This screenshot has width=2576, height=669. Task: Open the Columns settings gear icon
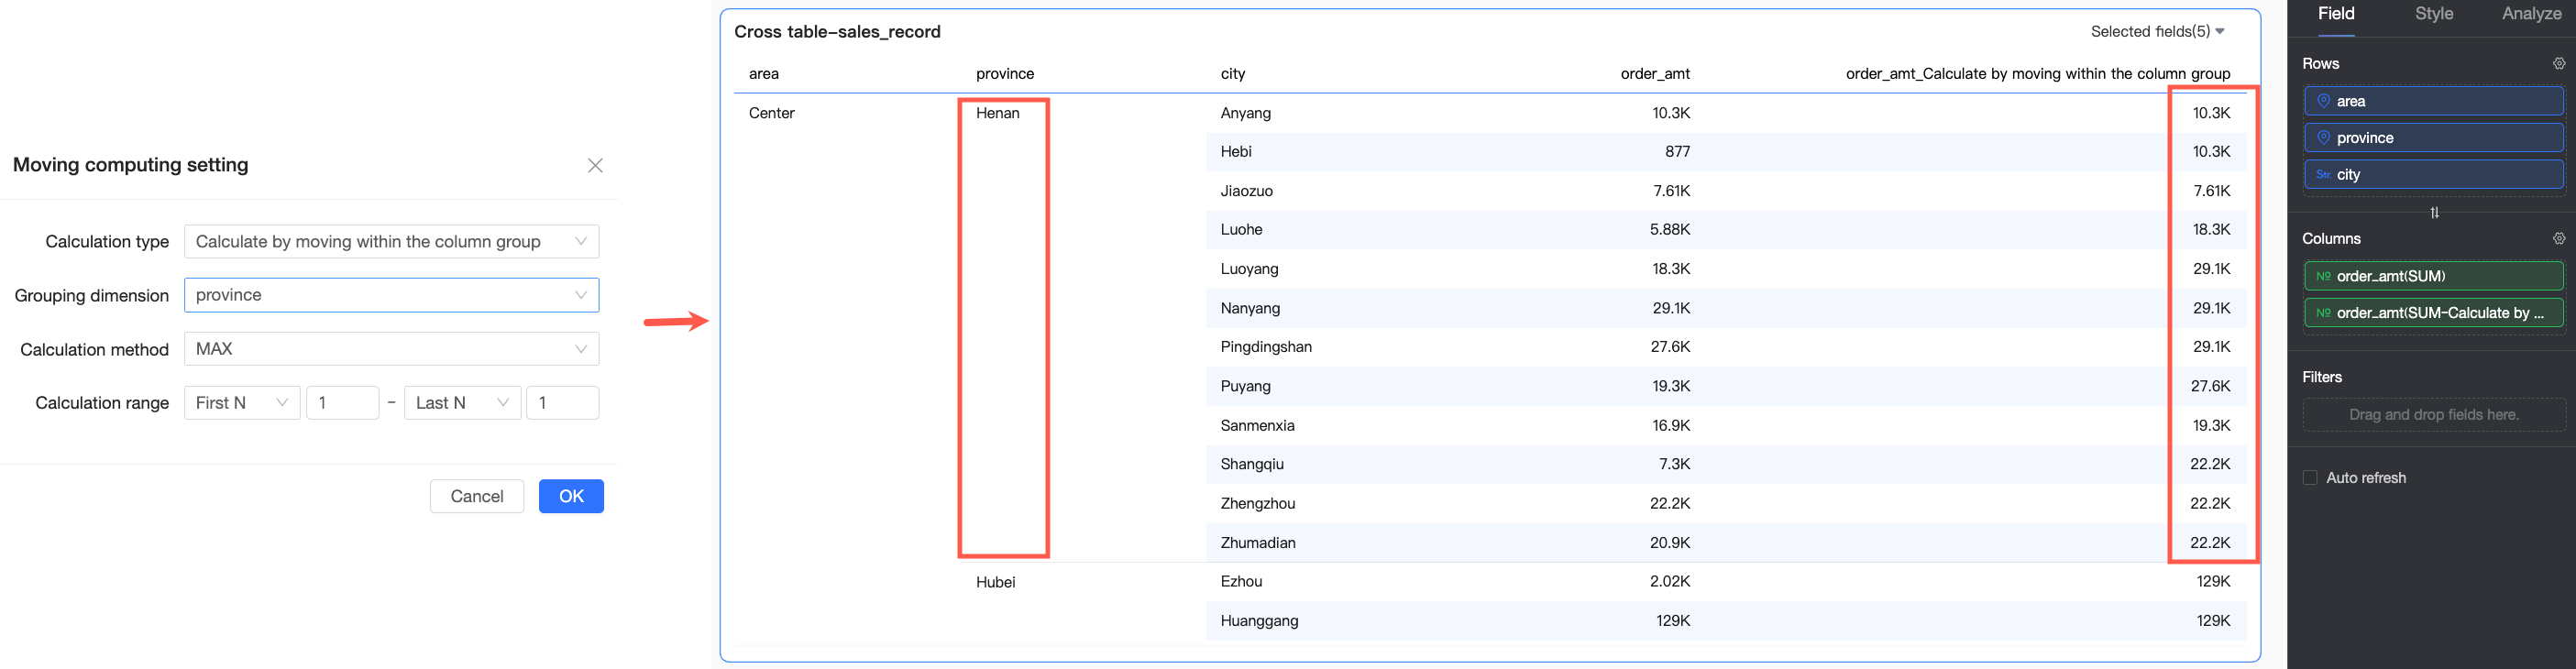2558,239
